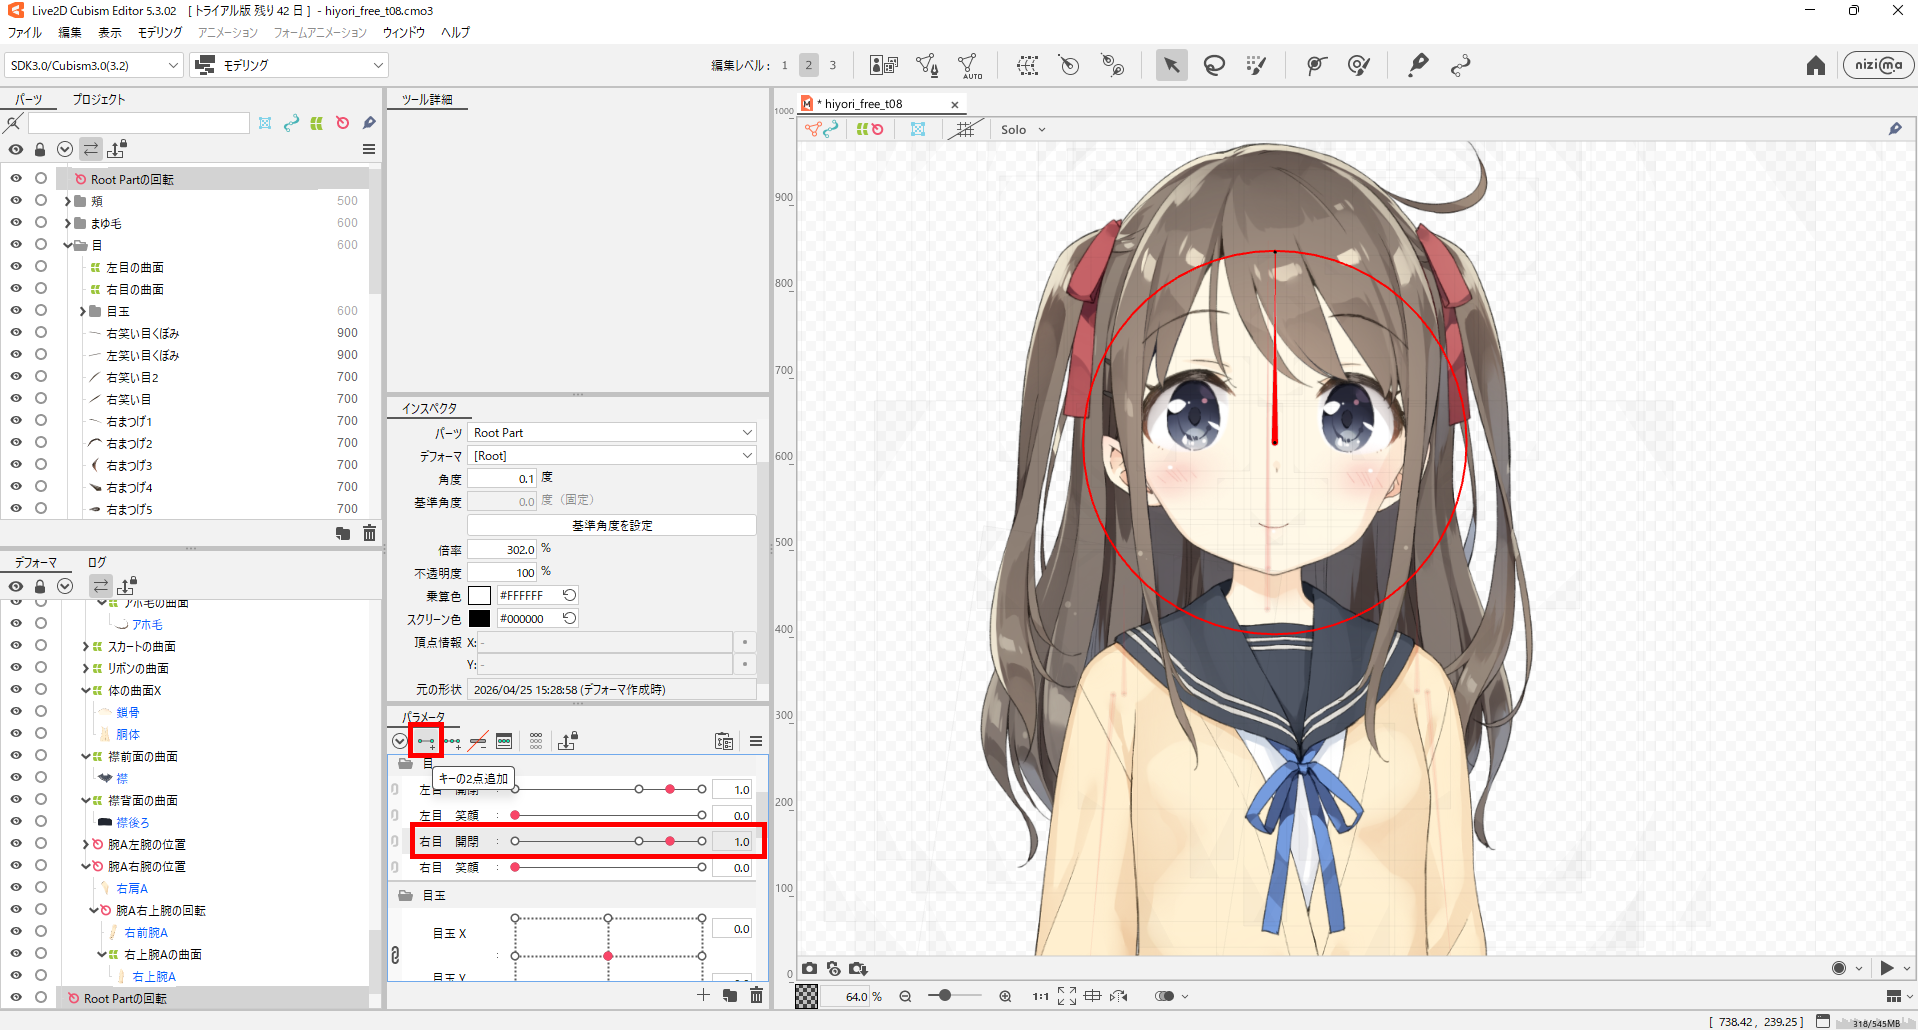Open the white 乗算色 color swatch
1918x1030 pixels.
(480, 596)
